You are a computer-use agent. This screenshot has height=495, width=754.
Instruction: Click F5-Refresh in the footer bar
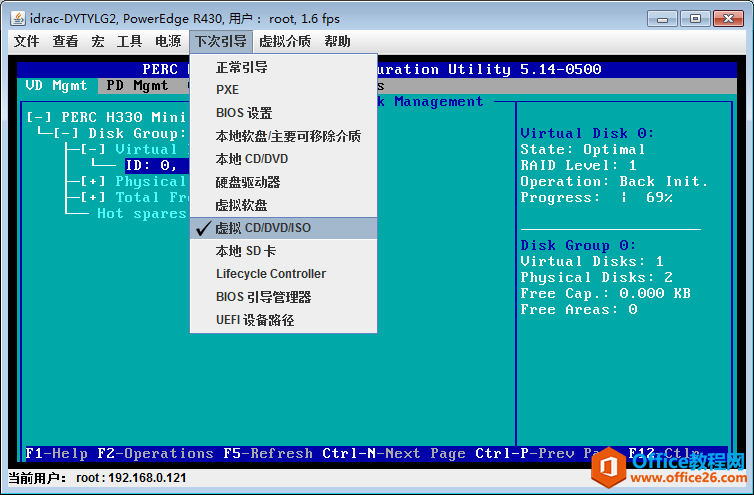tap(268, 454)
